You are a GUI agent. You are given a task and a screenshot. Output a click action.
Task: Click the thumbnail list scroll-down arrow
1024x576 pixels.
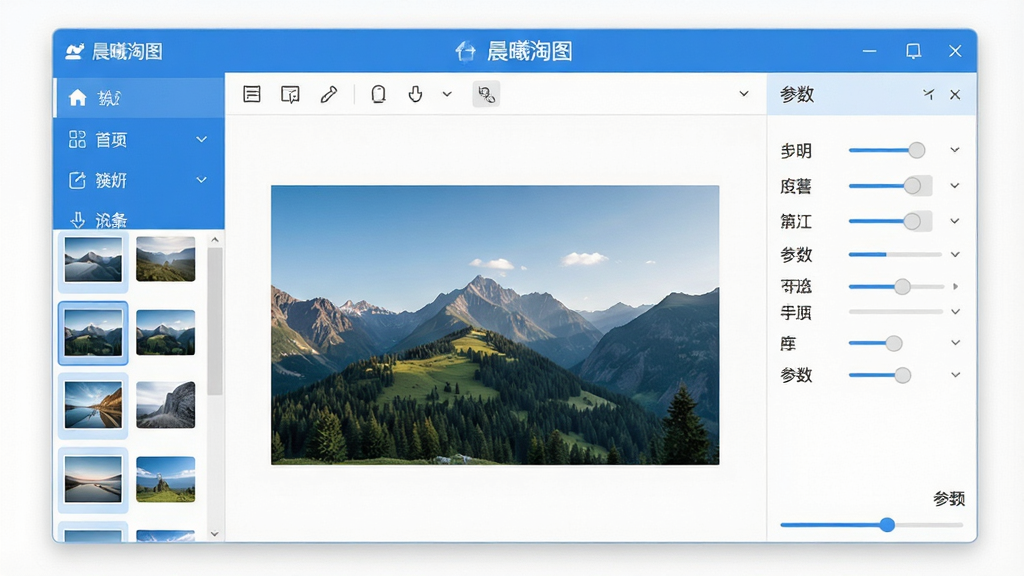pyautogui.click(x=215, y=534)
